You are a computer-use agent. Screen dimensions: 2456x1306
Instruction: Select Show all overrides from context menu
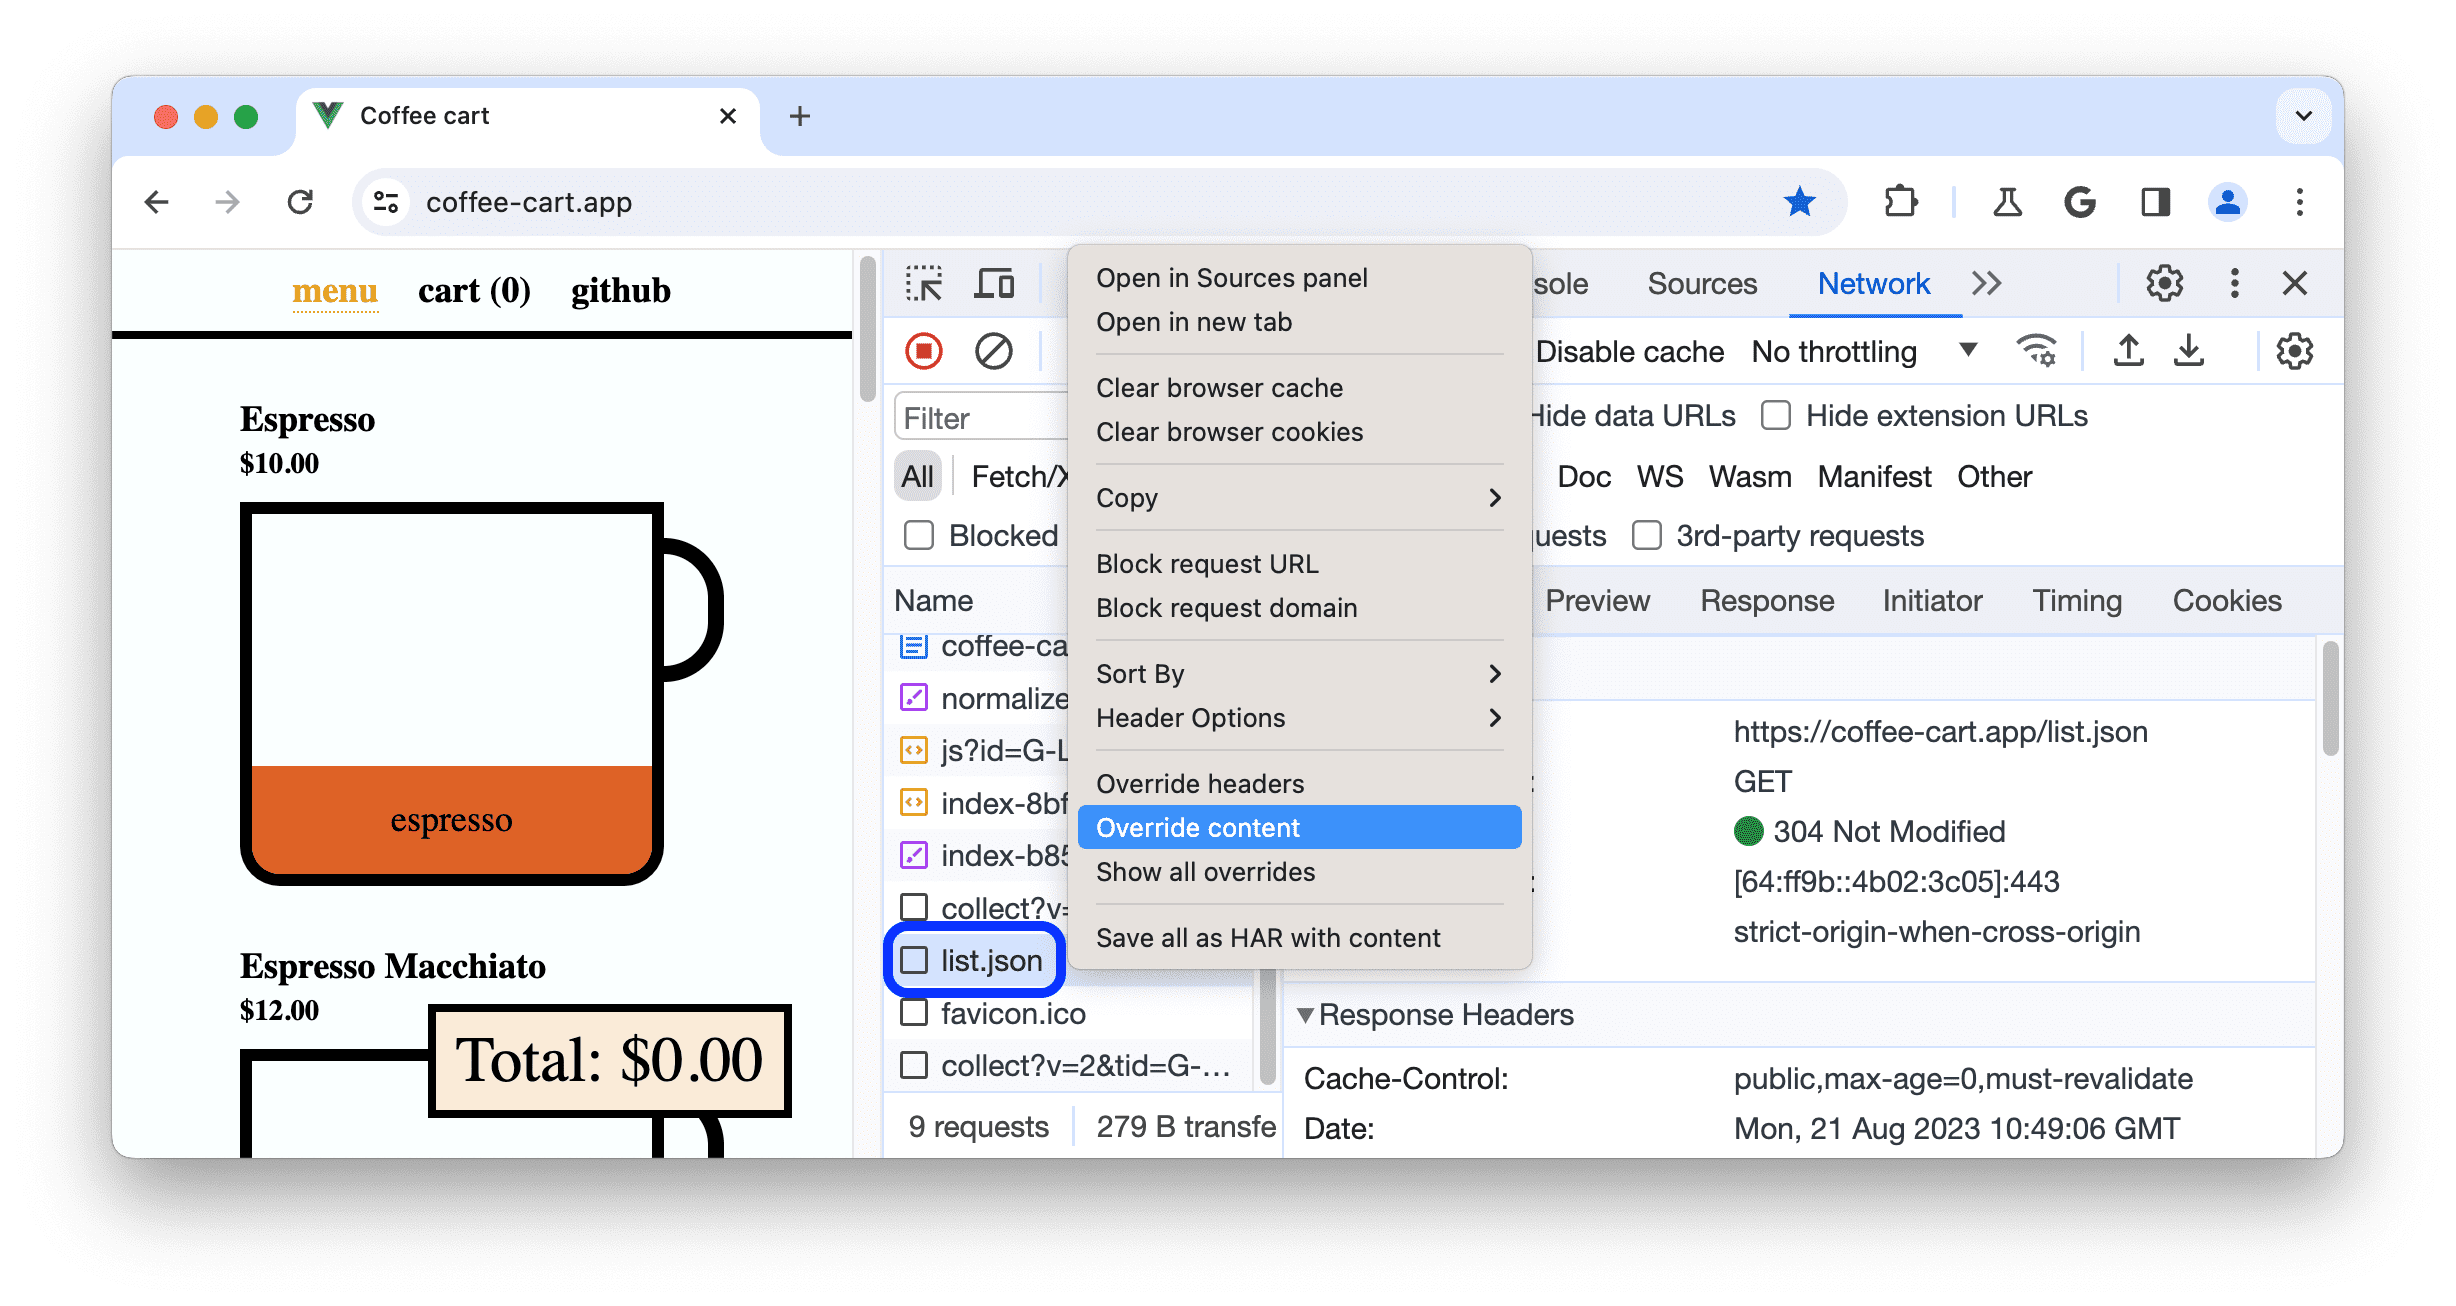click(x=1205, y=872)
